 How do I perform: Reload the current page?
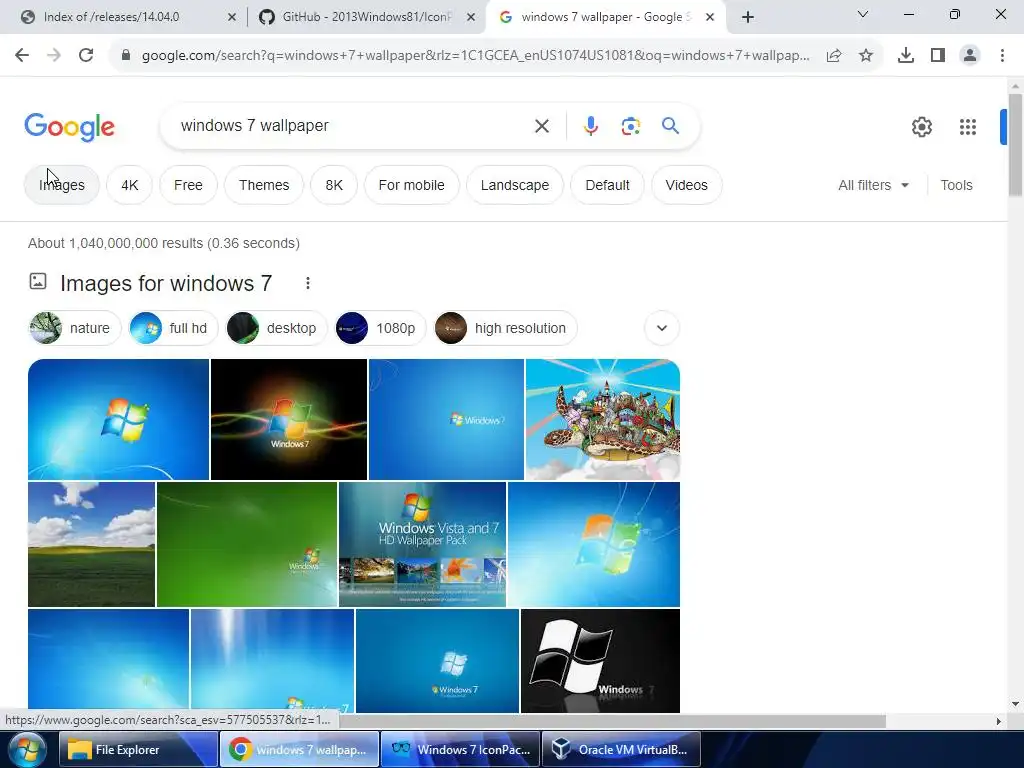(x=86, y=56)
